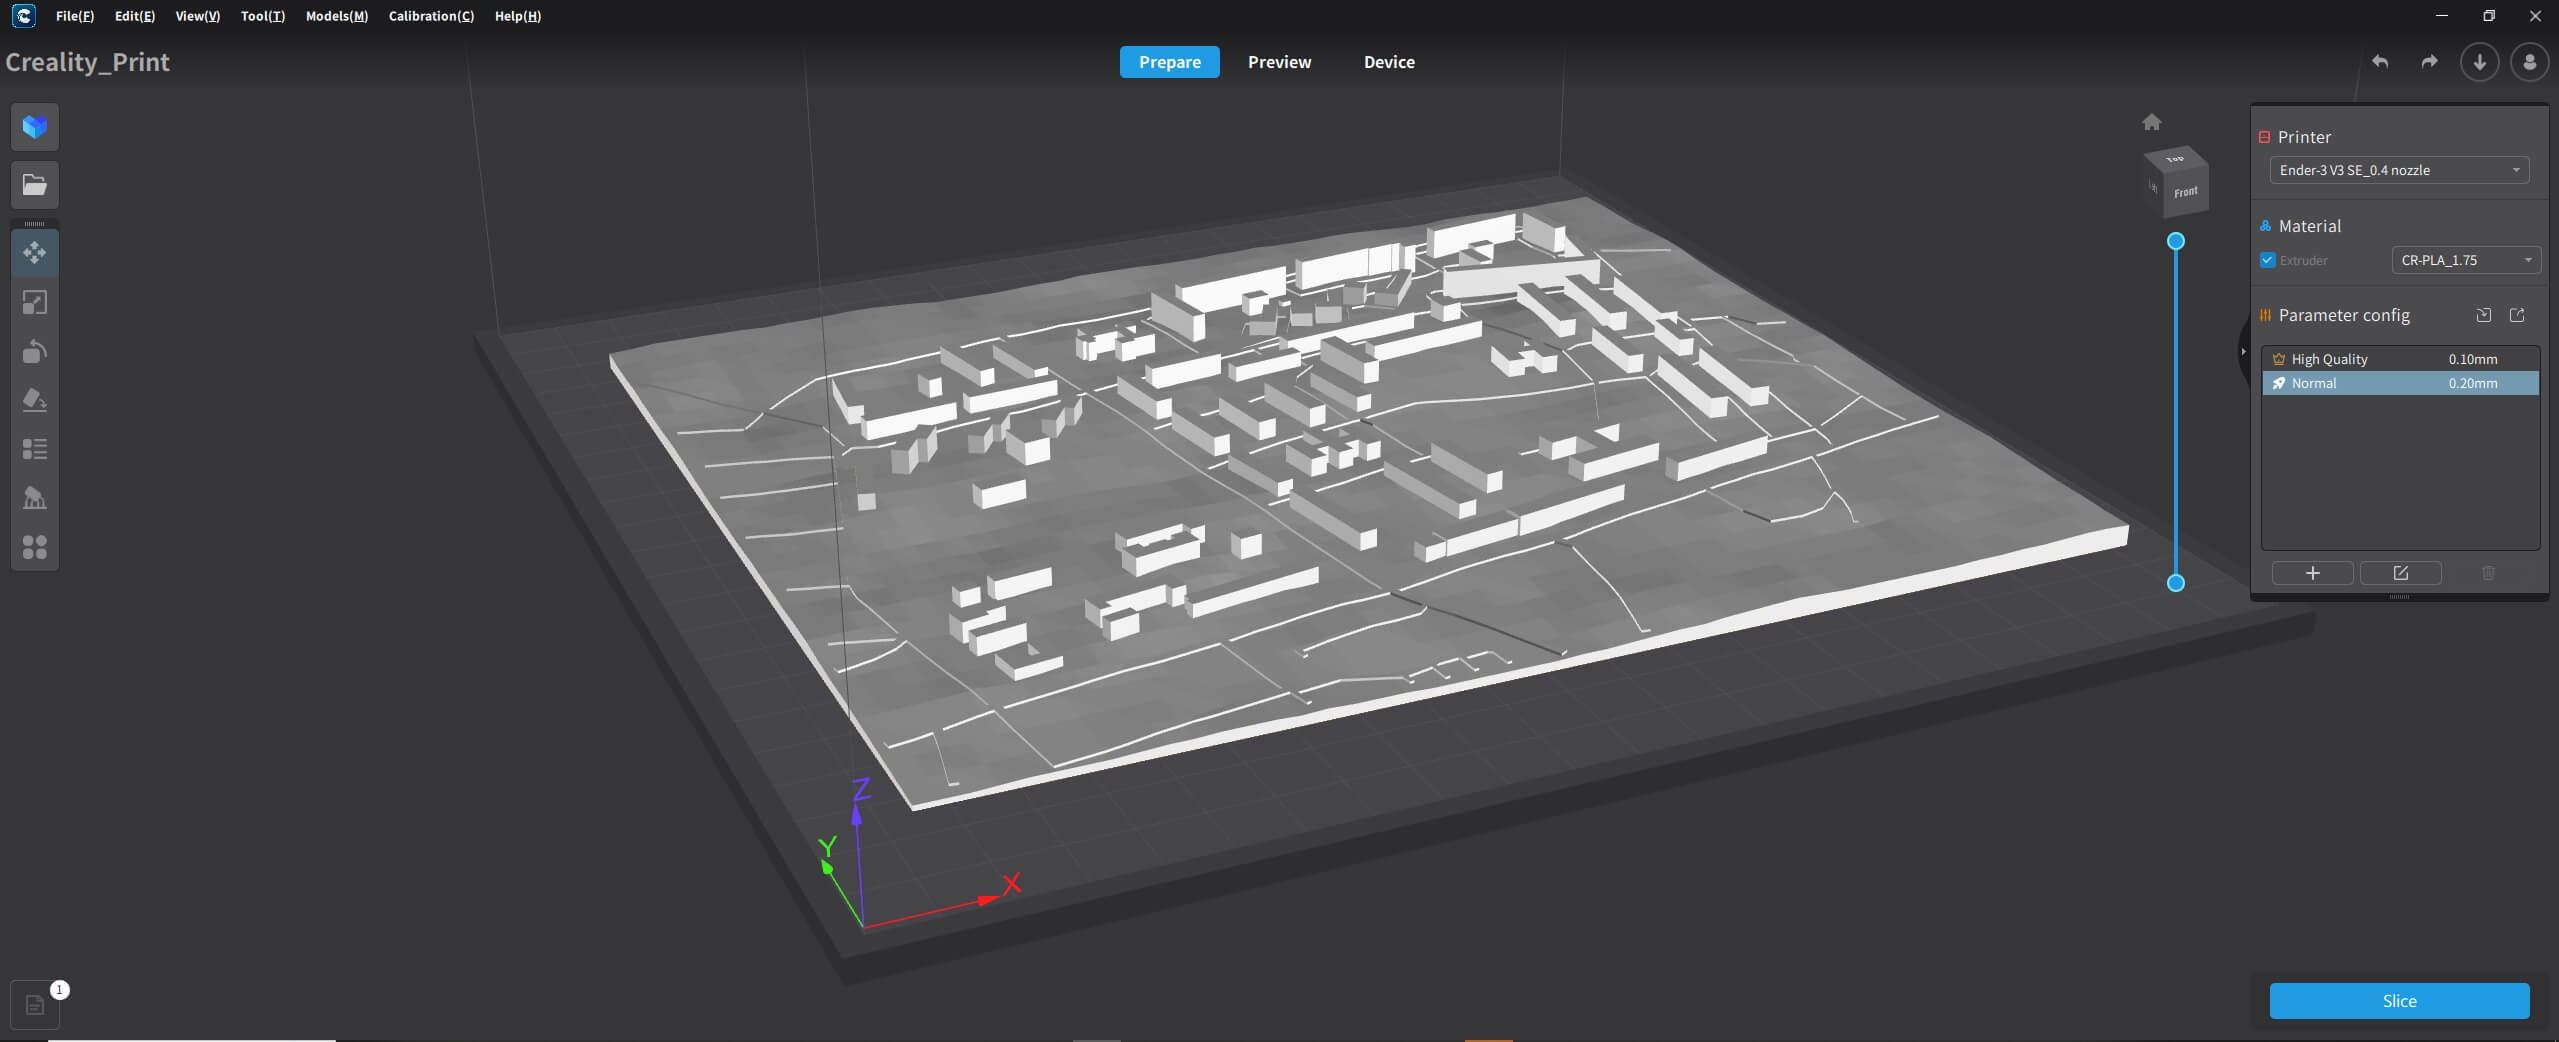
Task: Click the Slice button
Action: 2398,1001
